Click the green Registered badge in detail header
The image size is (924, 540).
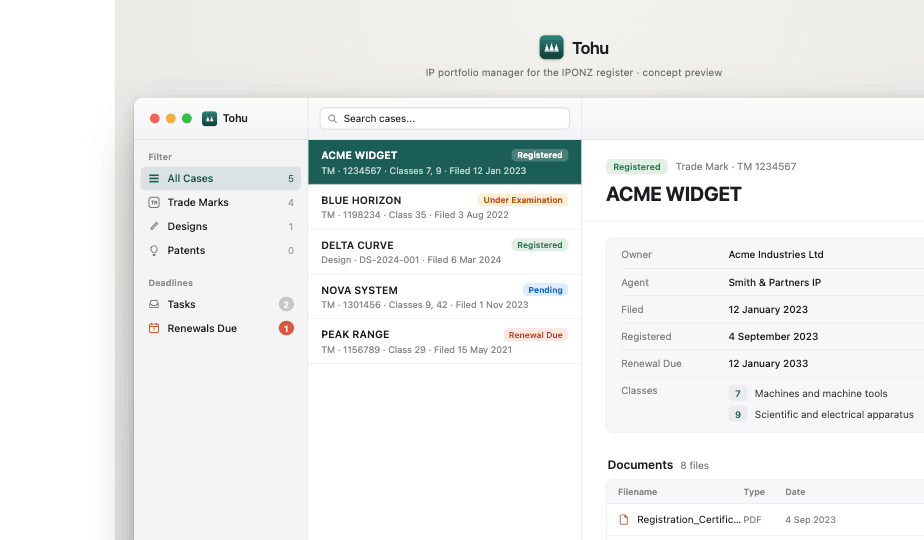point(636,167)
